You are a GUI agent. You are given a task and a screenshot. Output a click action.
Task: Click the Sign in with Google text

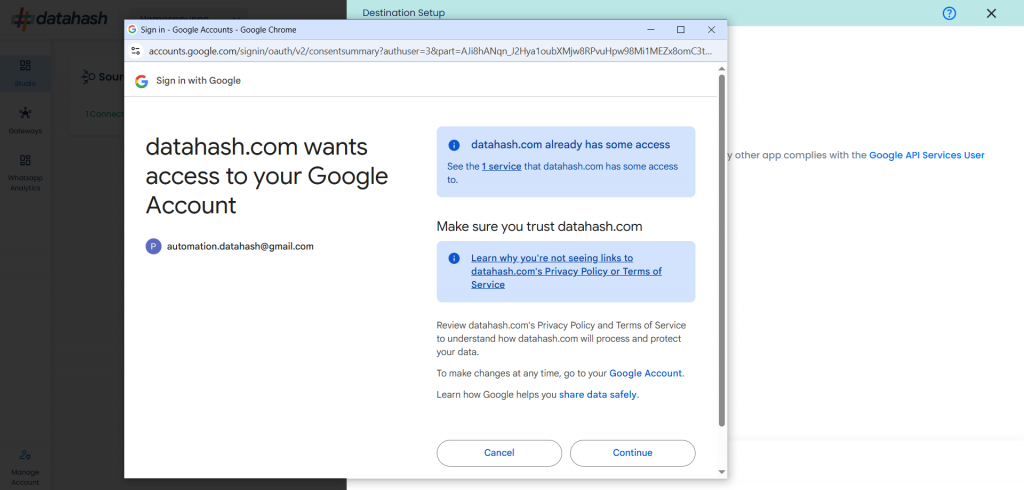point(199,81)
